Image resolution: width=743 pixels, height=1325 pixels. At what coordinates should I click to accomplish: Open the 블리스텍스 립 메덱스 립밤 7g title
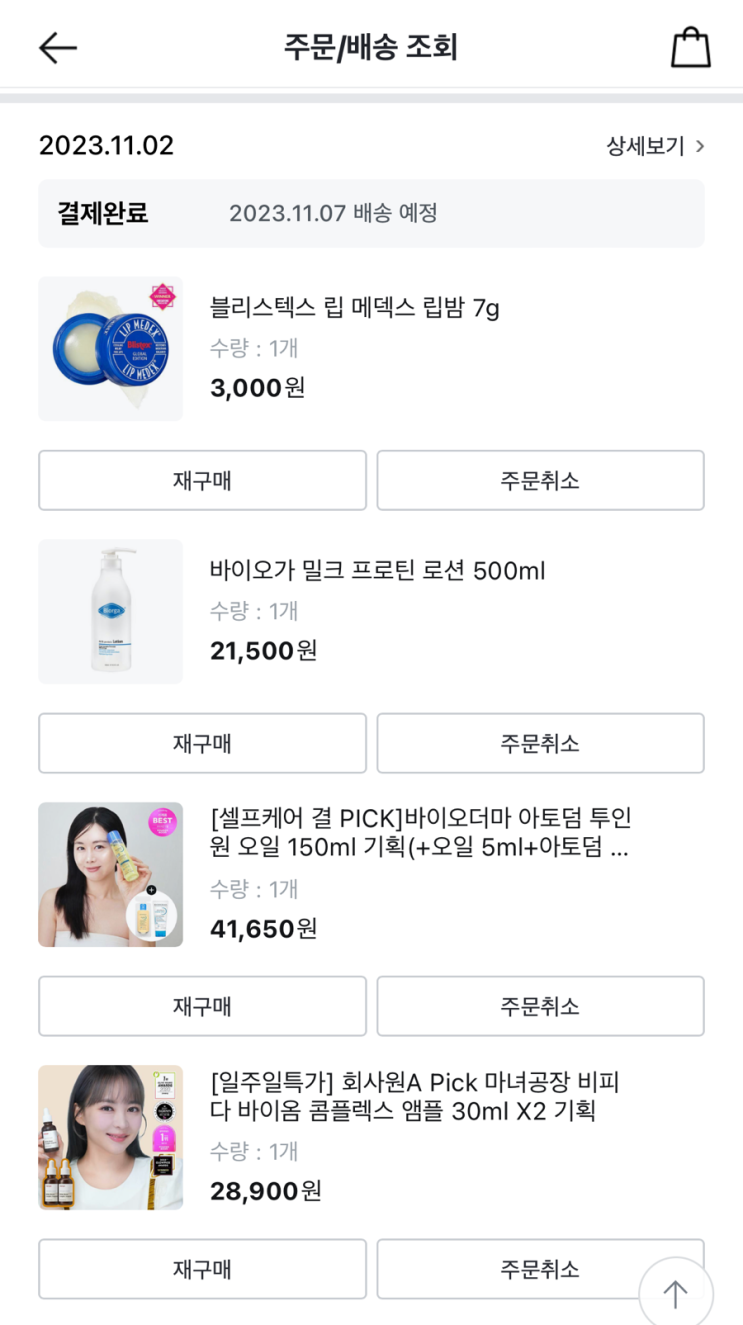[354, 307]
